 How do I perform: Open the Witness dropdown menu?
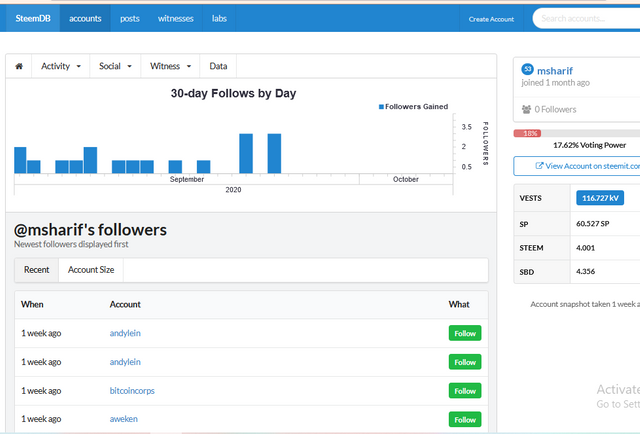tap(170, 66)
